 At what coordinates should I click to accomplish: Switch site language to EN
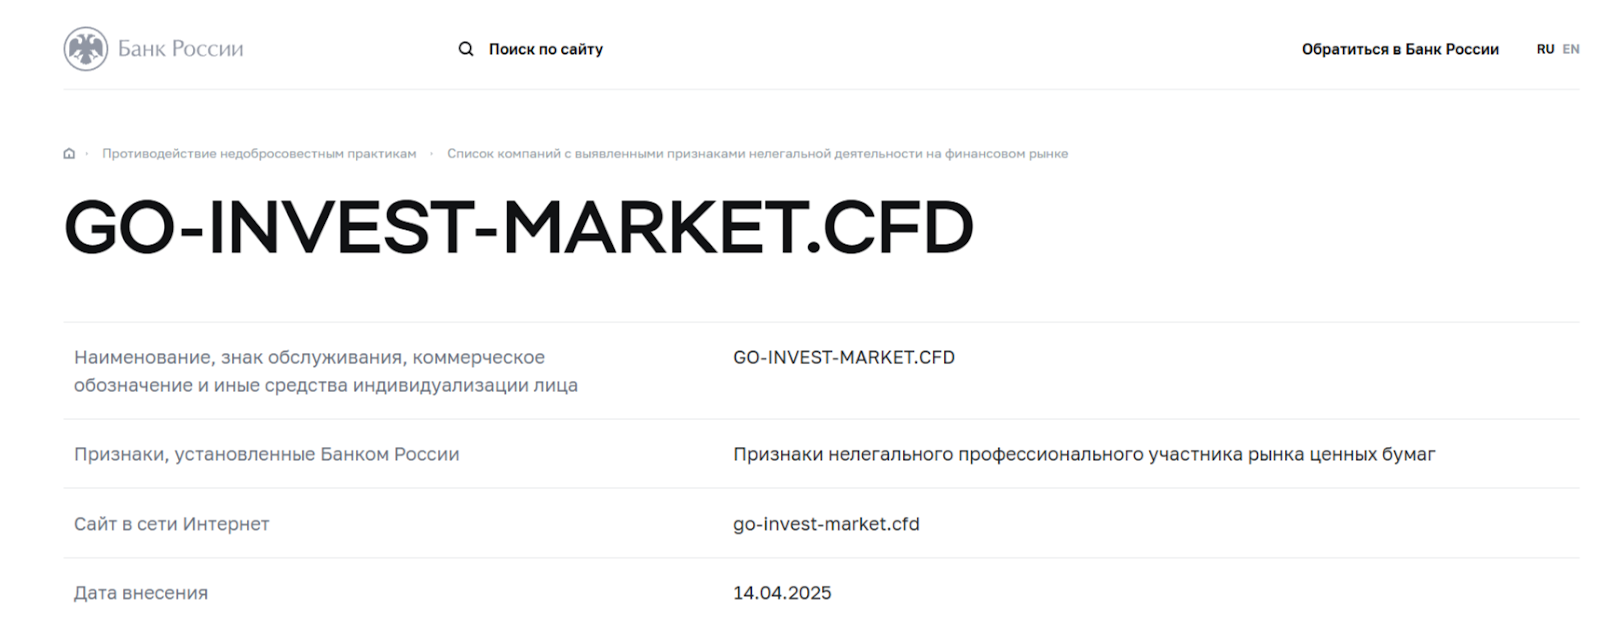pyautogui.click(x=1571, y=49)
